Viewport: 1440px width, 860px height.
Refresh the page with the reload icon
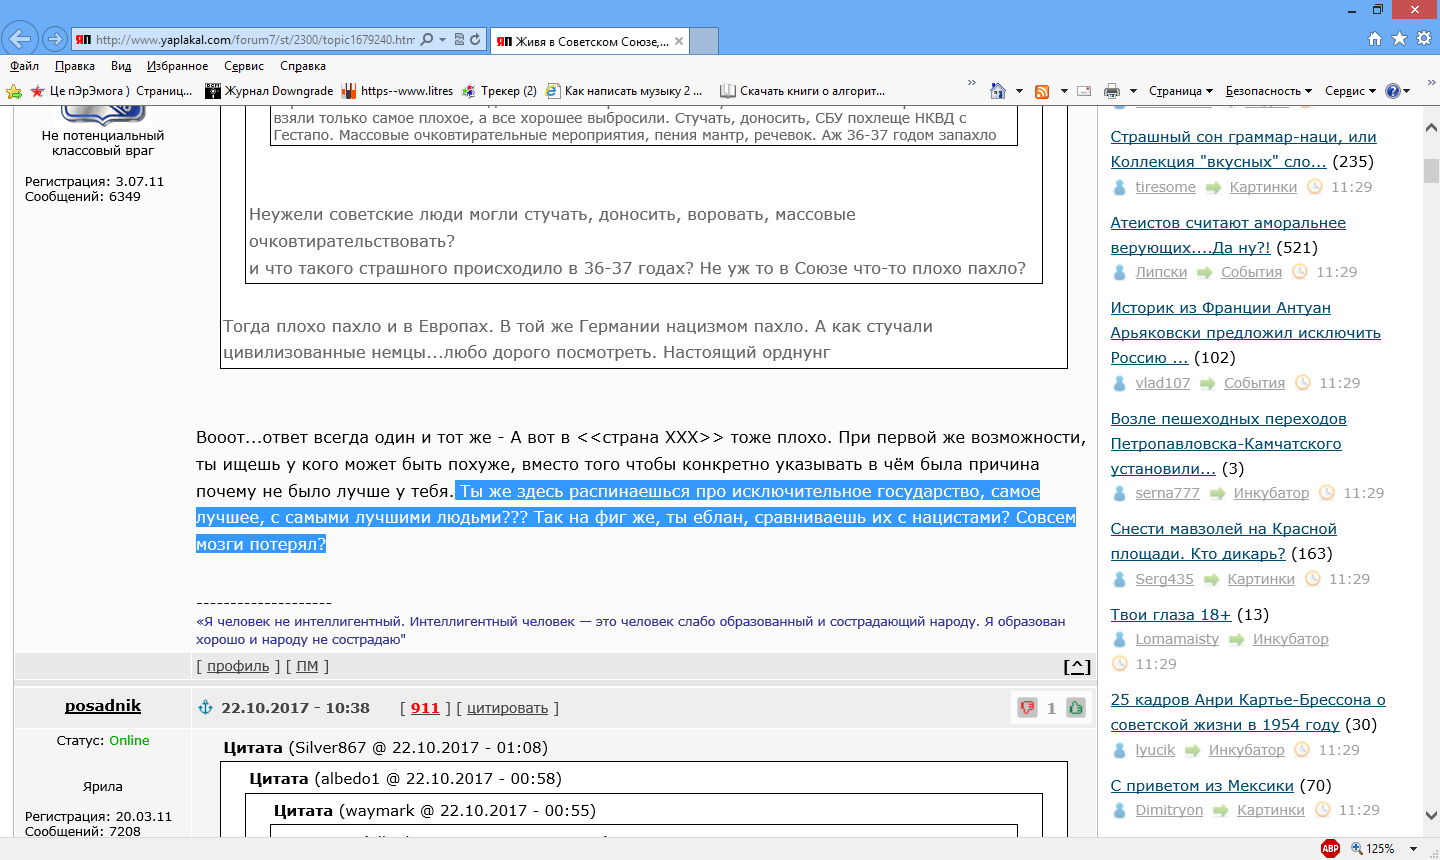pos(475,40)
